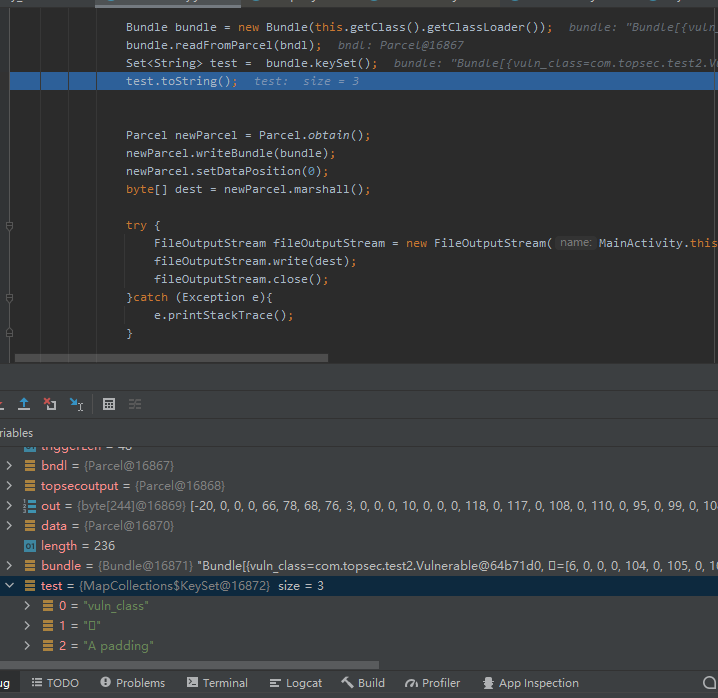Open the Logcat tool window
This screenshot has width=718, height=698.
tap(296, 683)
